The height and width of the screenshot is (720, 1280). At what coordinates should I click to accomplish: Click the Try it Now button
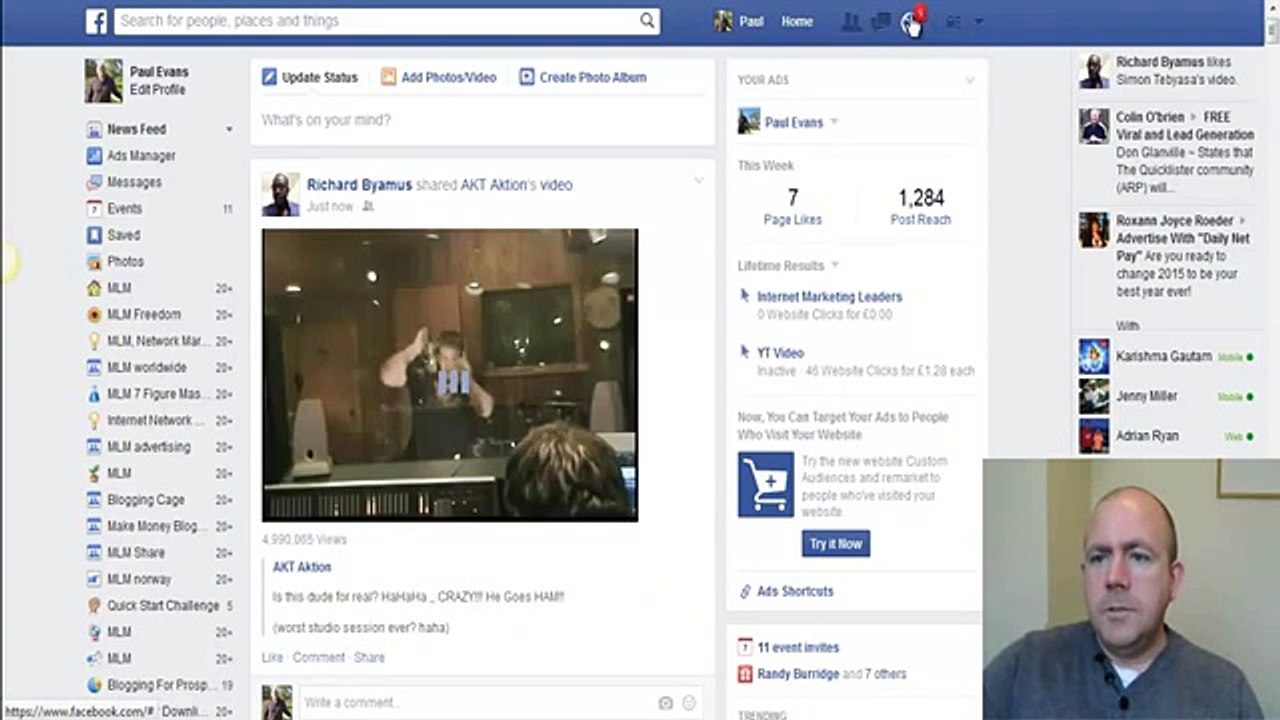pyautogui.click(x=835, y=544)
